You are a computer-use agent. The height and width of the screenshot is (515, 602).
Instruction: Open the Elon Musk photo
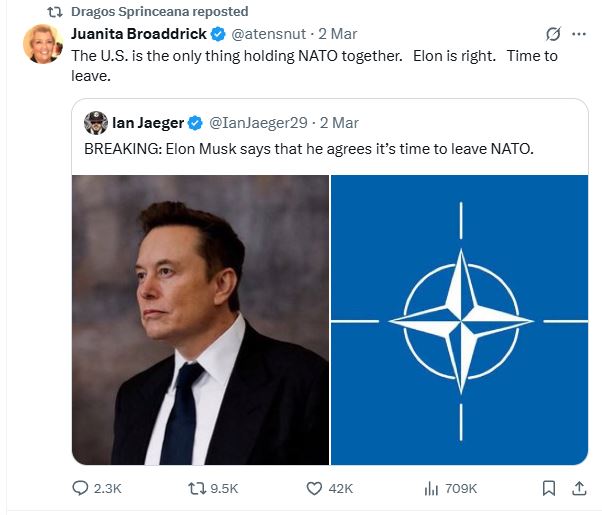[200, 320]
